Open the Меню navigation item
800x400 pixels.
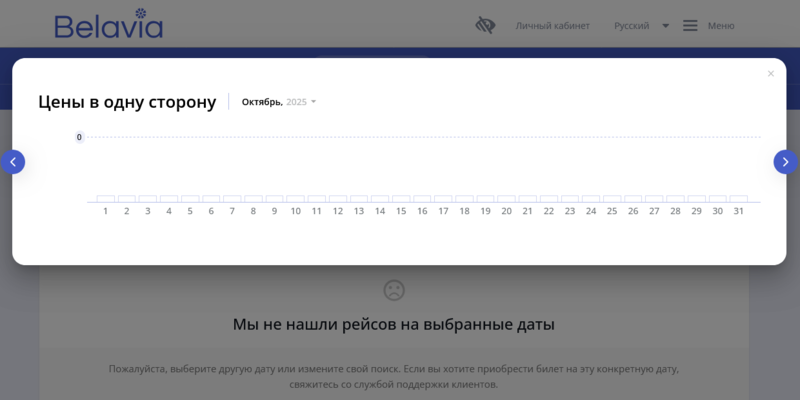point(720,26)
